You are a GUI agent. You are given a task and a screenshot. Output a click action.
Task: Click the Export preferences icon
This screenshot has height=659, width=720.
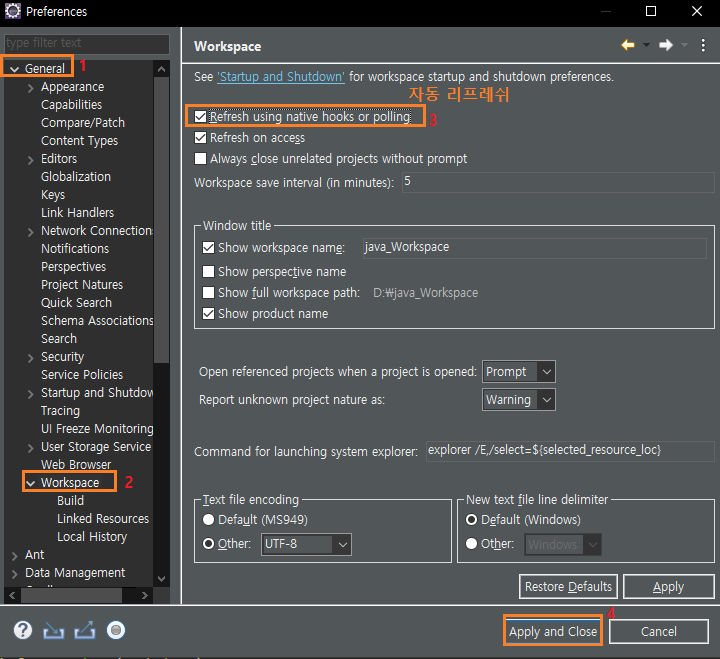(x=84, y=630)
